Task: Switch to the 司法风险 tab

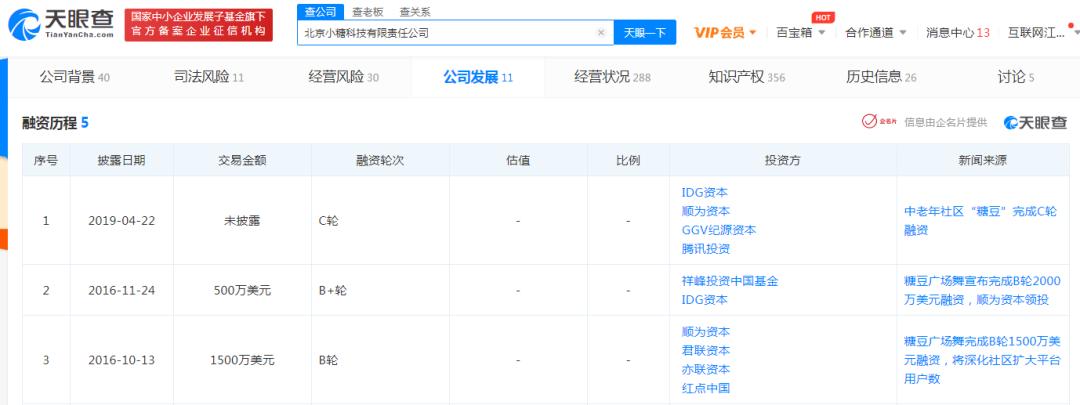Action: click(x=209, y=77)
